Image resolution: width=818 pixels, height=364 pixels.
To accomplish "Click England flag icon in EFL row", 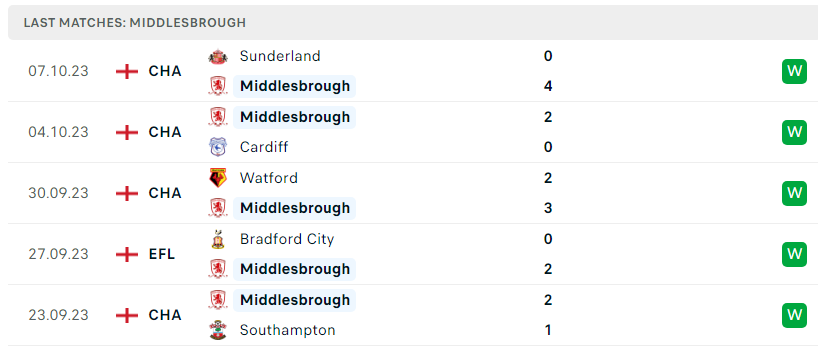I will (x=127, y=254).
